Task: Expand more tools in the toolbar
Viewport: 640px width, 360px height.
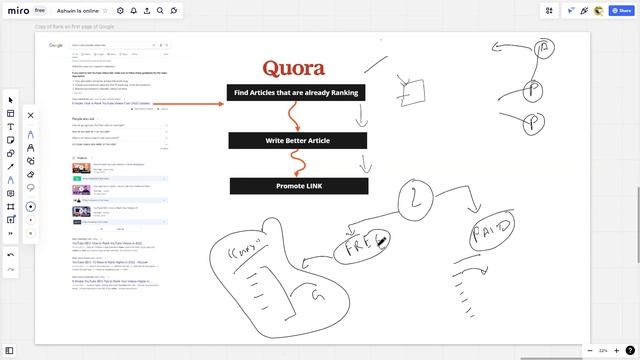Action: coord(11,233)
